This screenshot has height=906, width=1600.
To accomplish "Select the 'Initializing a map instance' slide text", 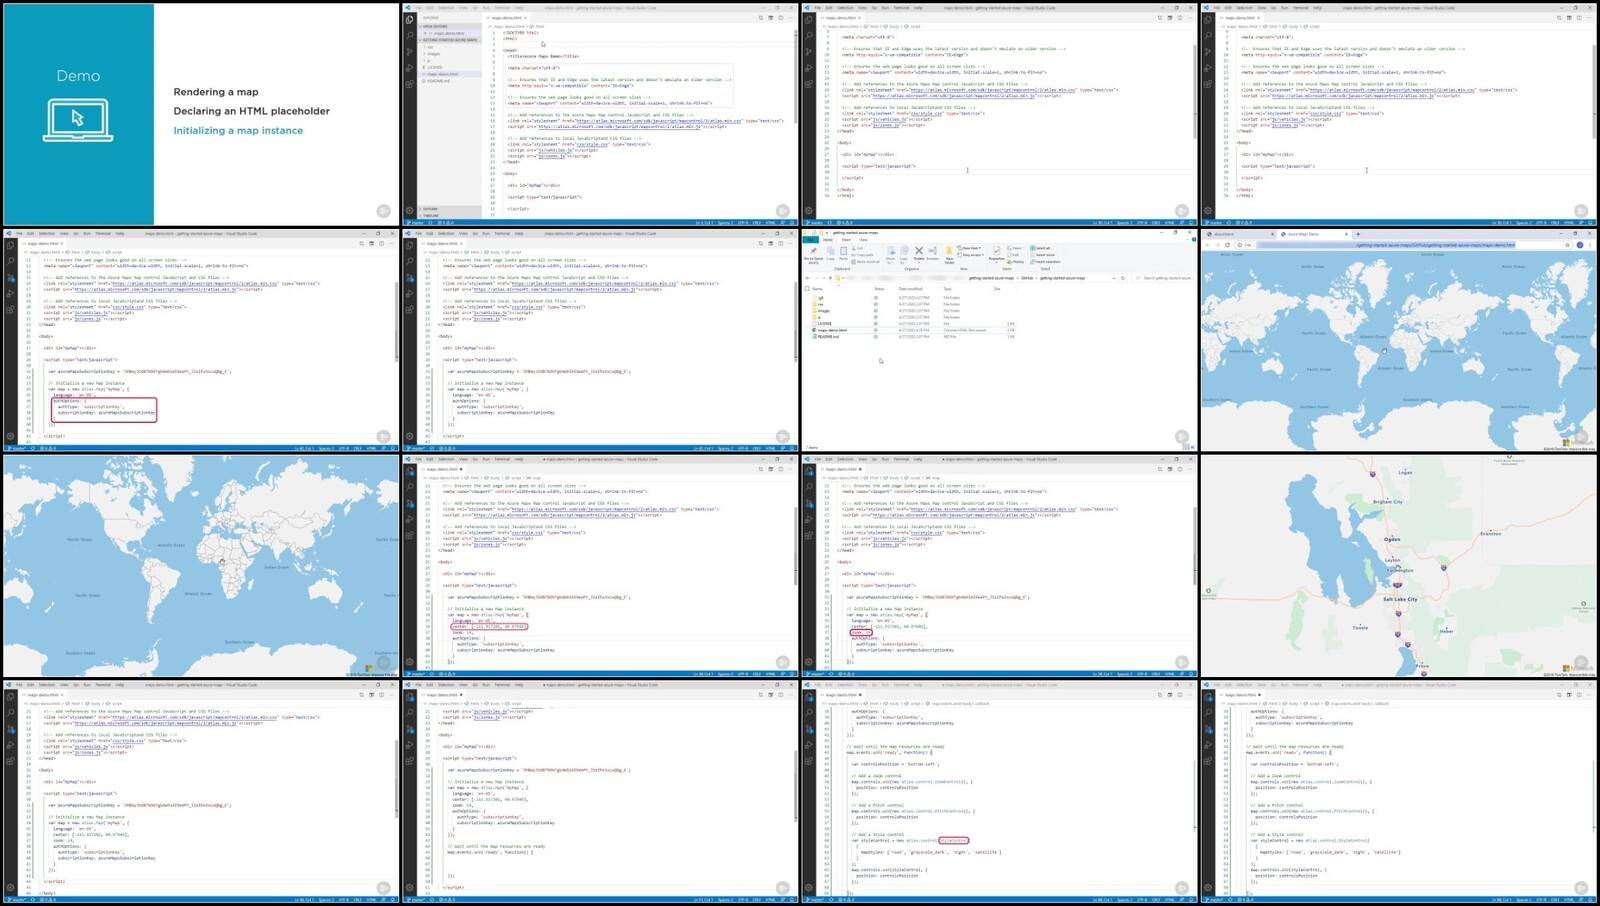I will point(238,131).
